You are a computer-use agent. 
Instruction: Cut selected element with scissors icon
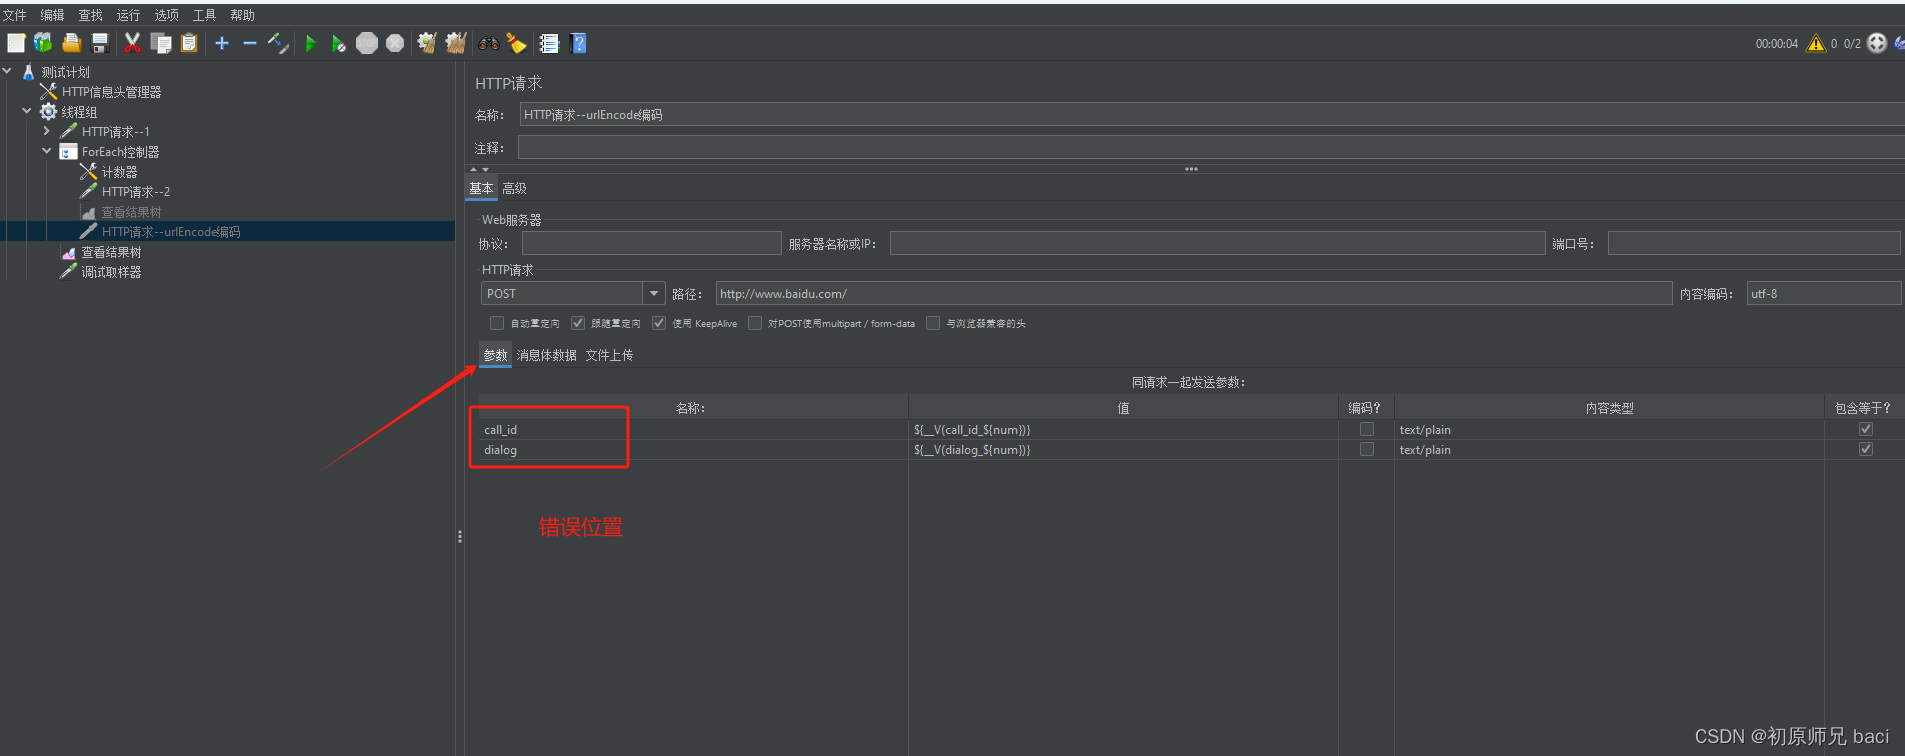[x=132, y=43]
